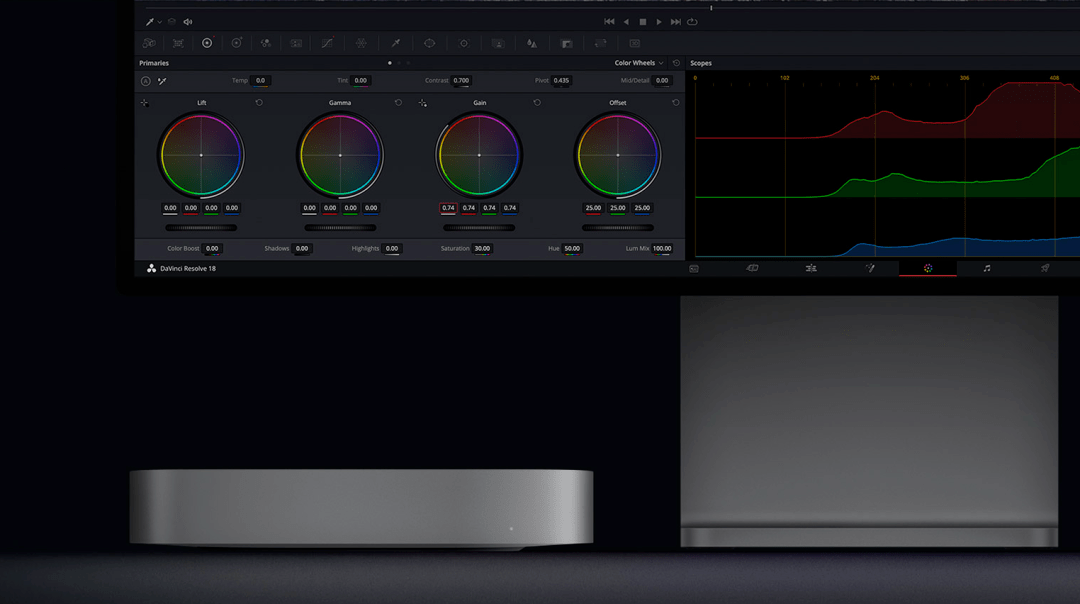Open the Blur palette
Screen dimensions: 1080x604
click(532, 43)
